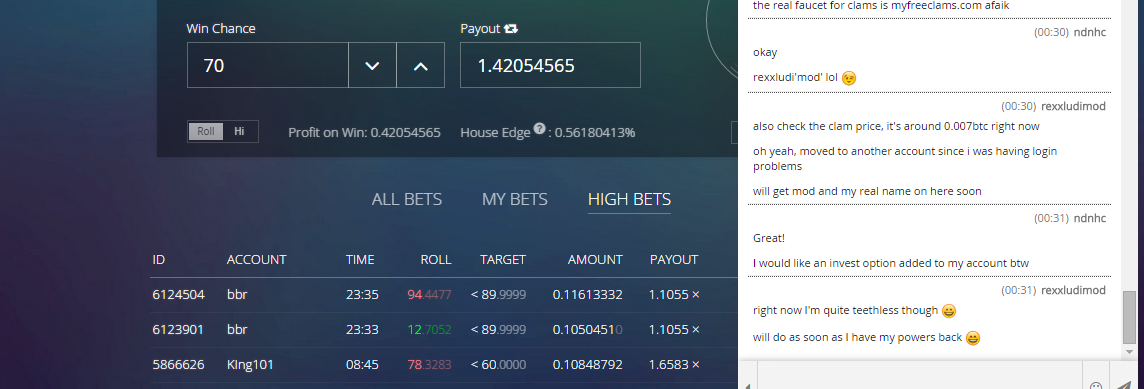
Task: Increase Win Chance with up chevron
Action: pos(420,66)
